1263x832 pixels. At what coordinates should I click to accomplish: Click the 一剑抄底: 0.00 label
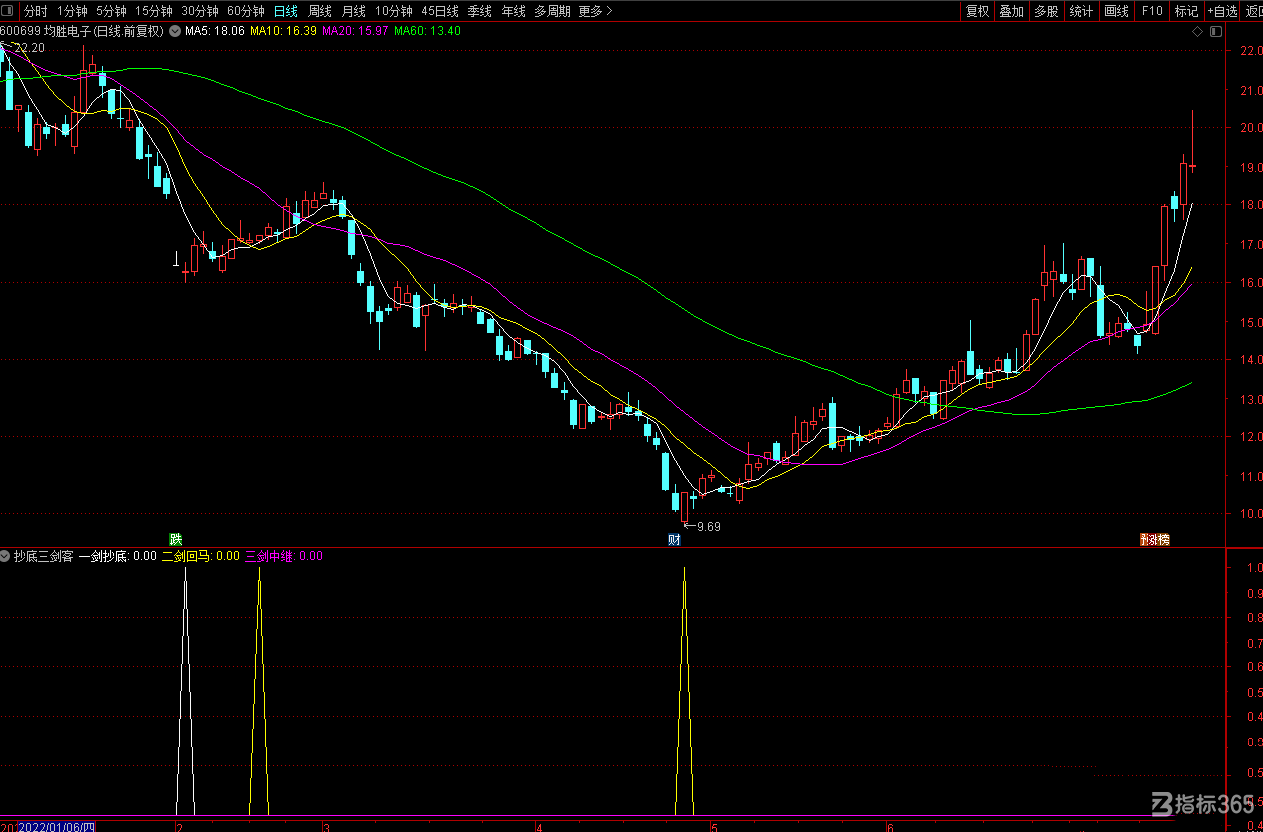118,556
